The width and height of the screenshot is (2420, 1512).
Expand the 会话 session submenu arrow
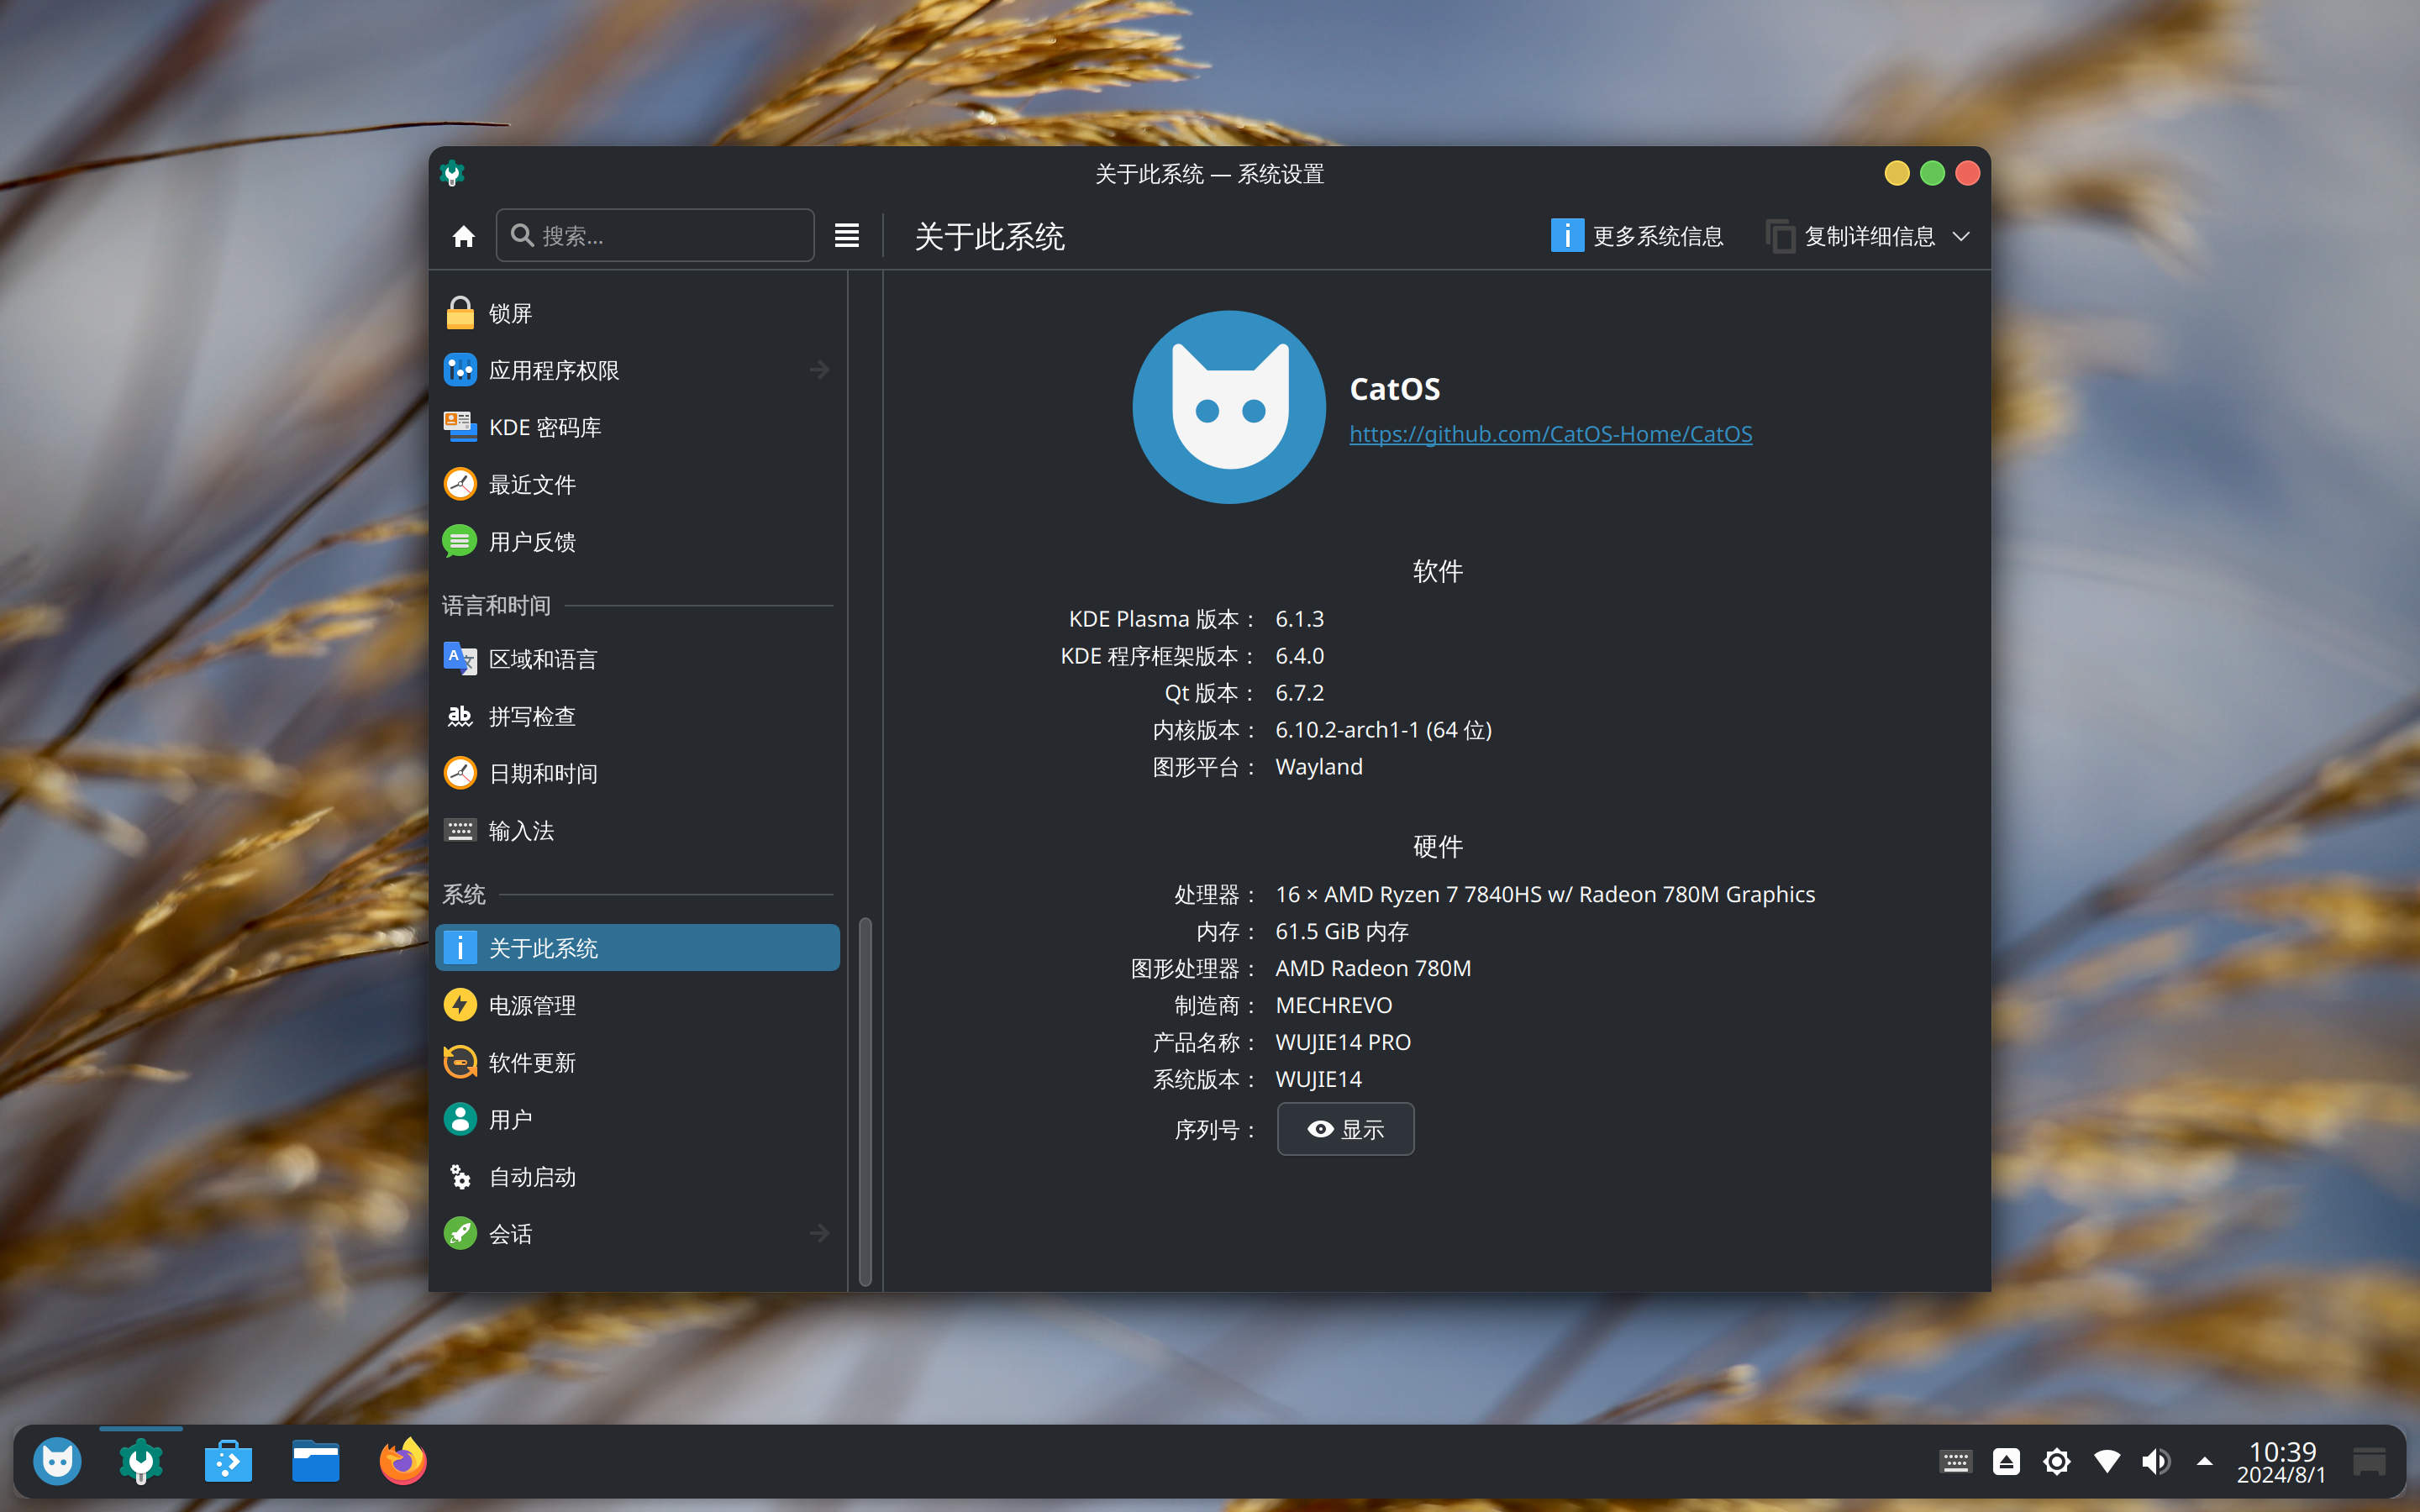819,1233
